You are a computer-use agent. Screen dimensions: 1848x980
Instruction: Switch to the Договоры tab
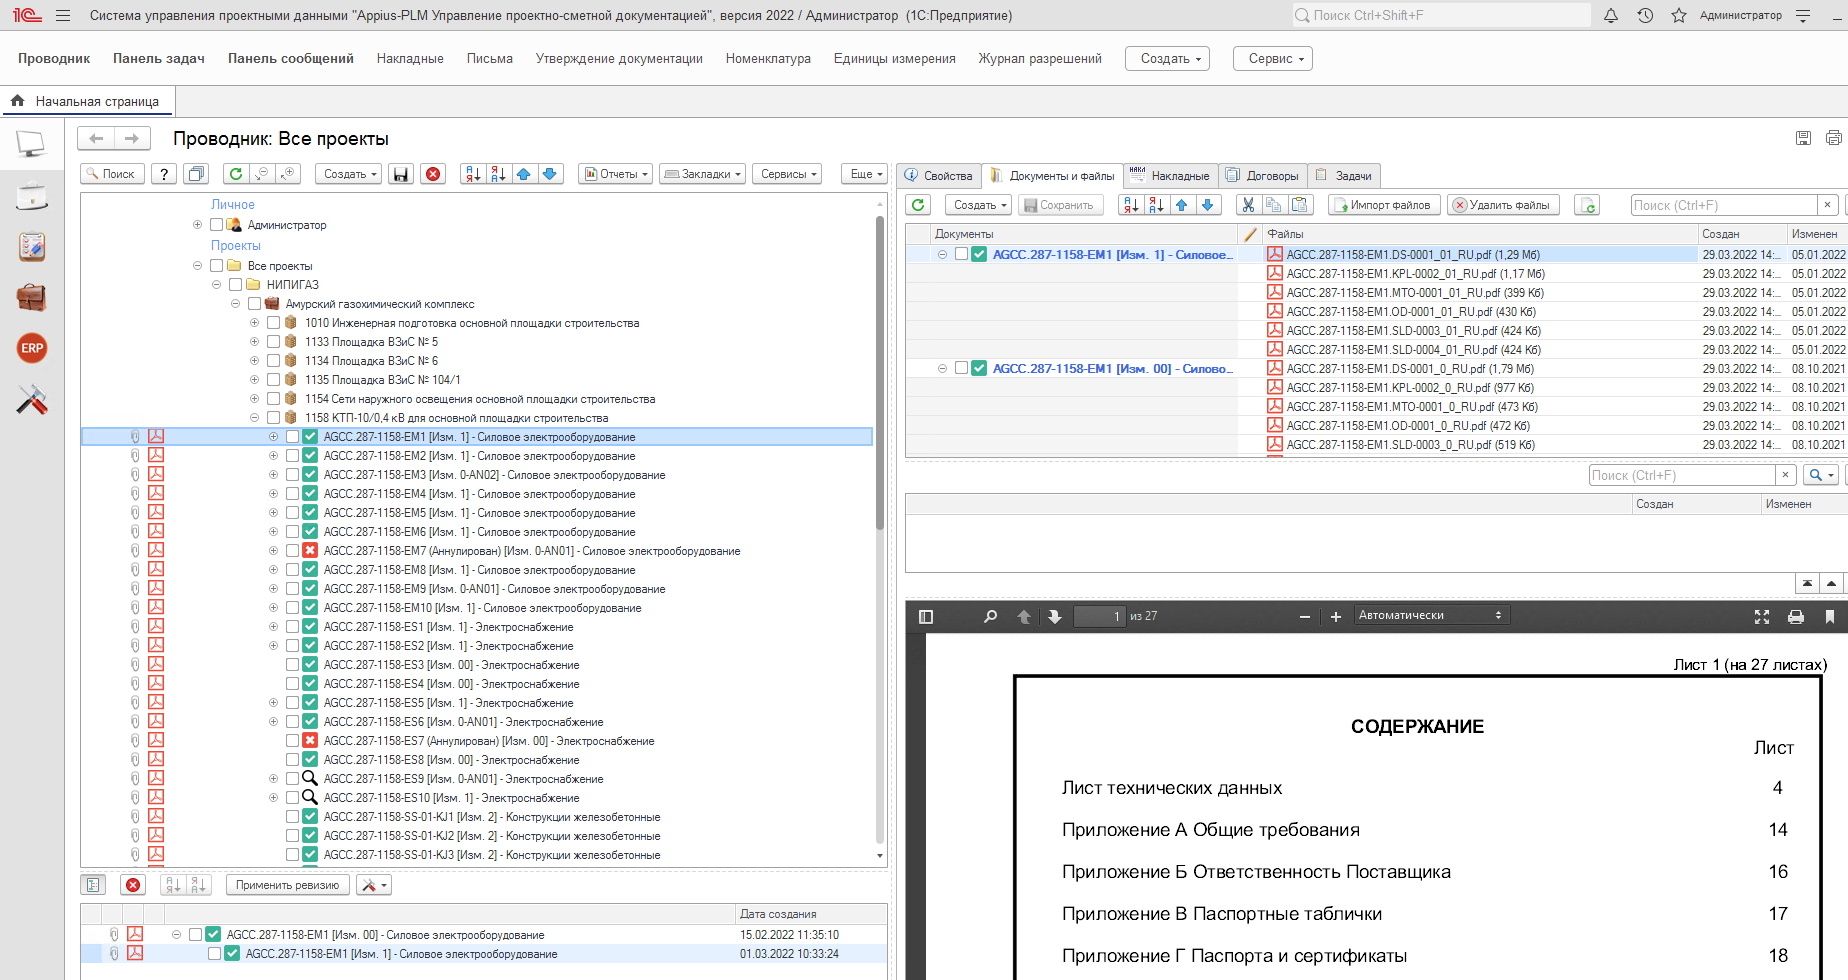click(x=1263, y=176)
